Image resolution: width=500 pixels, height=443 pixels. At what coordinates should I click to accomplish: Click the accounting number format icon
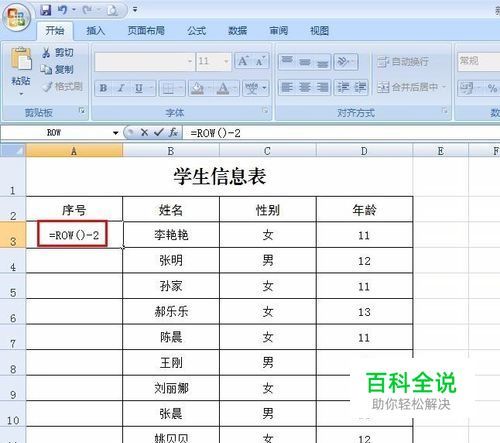[x=466, y=88]
